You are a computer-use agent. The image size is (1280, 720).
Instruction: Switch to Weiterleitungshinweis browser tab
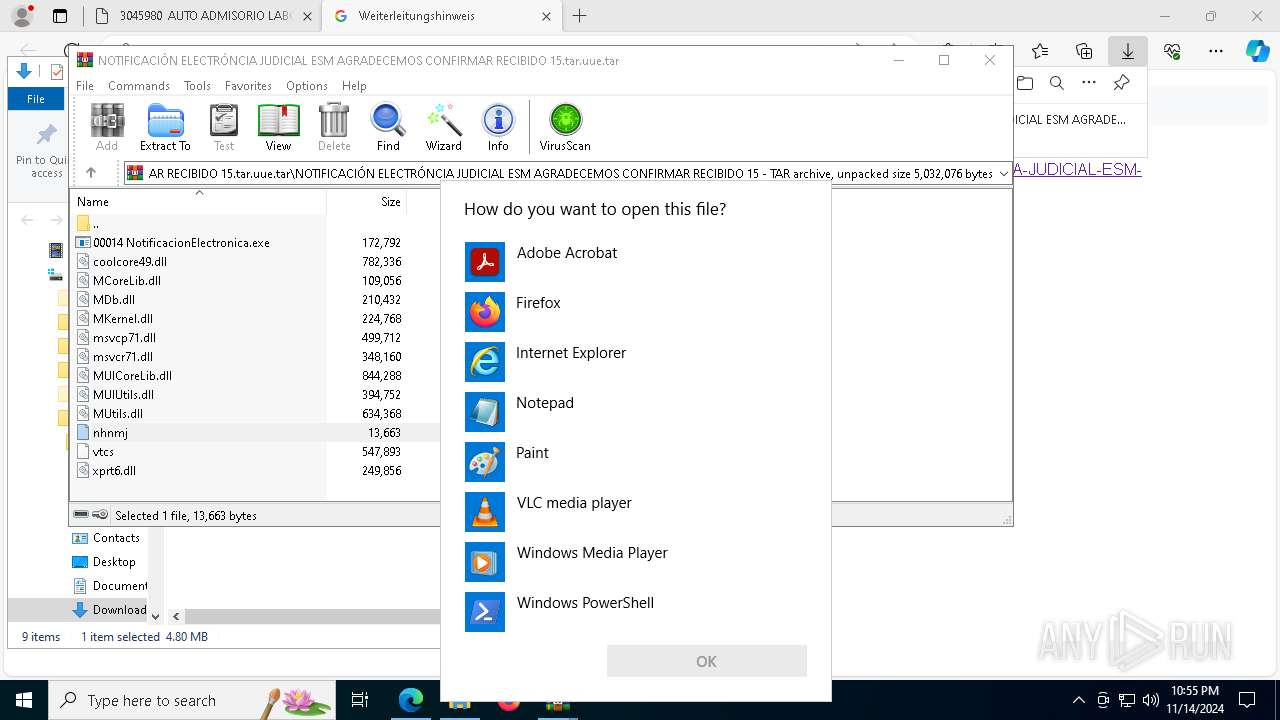pyautogui.click(x=443, y=16)
